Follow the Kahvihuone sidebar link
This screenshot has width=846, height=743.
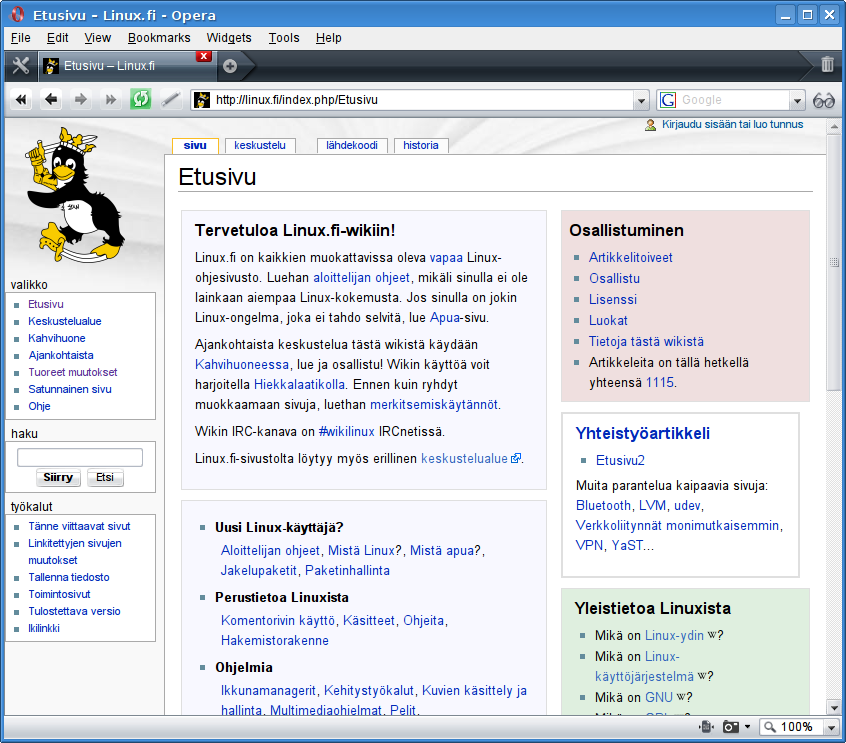click(57, 338)
